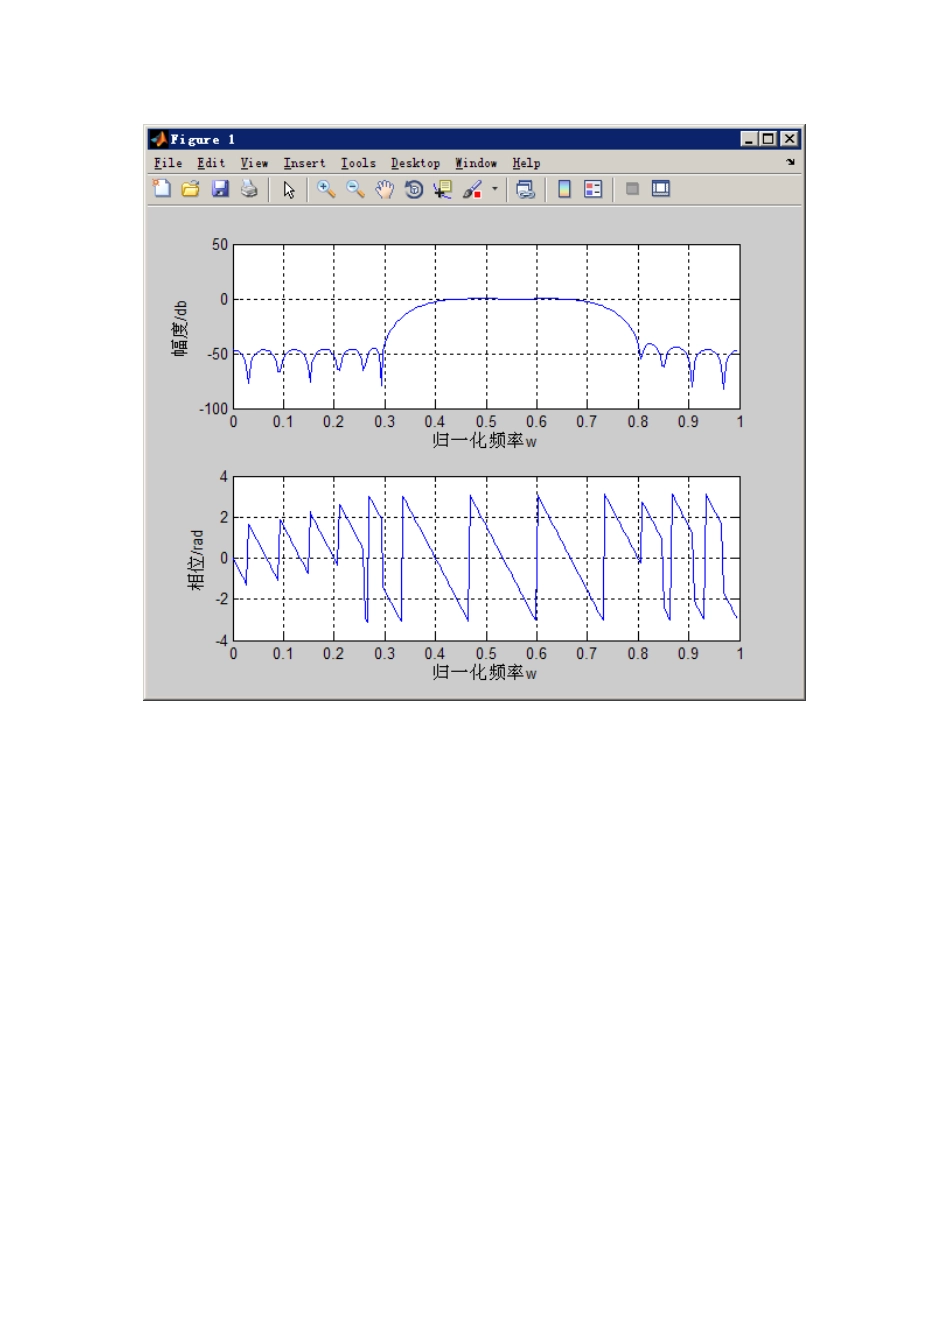Click the '4' y-axis tick on the phase plot
Viewport: 950px width, 1344px height.
point(224,476)
